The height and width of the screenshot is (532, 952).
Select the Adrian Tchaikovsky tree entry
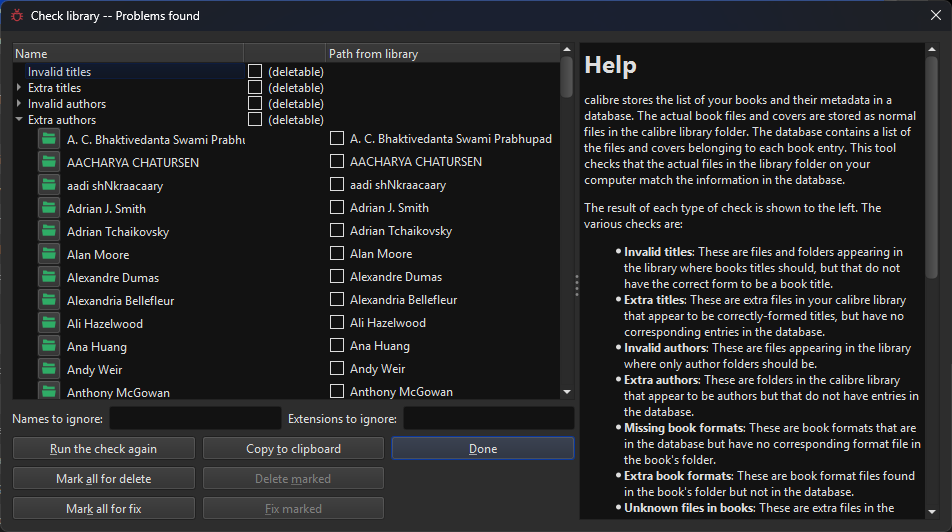coord(118,231)
